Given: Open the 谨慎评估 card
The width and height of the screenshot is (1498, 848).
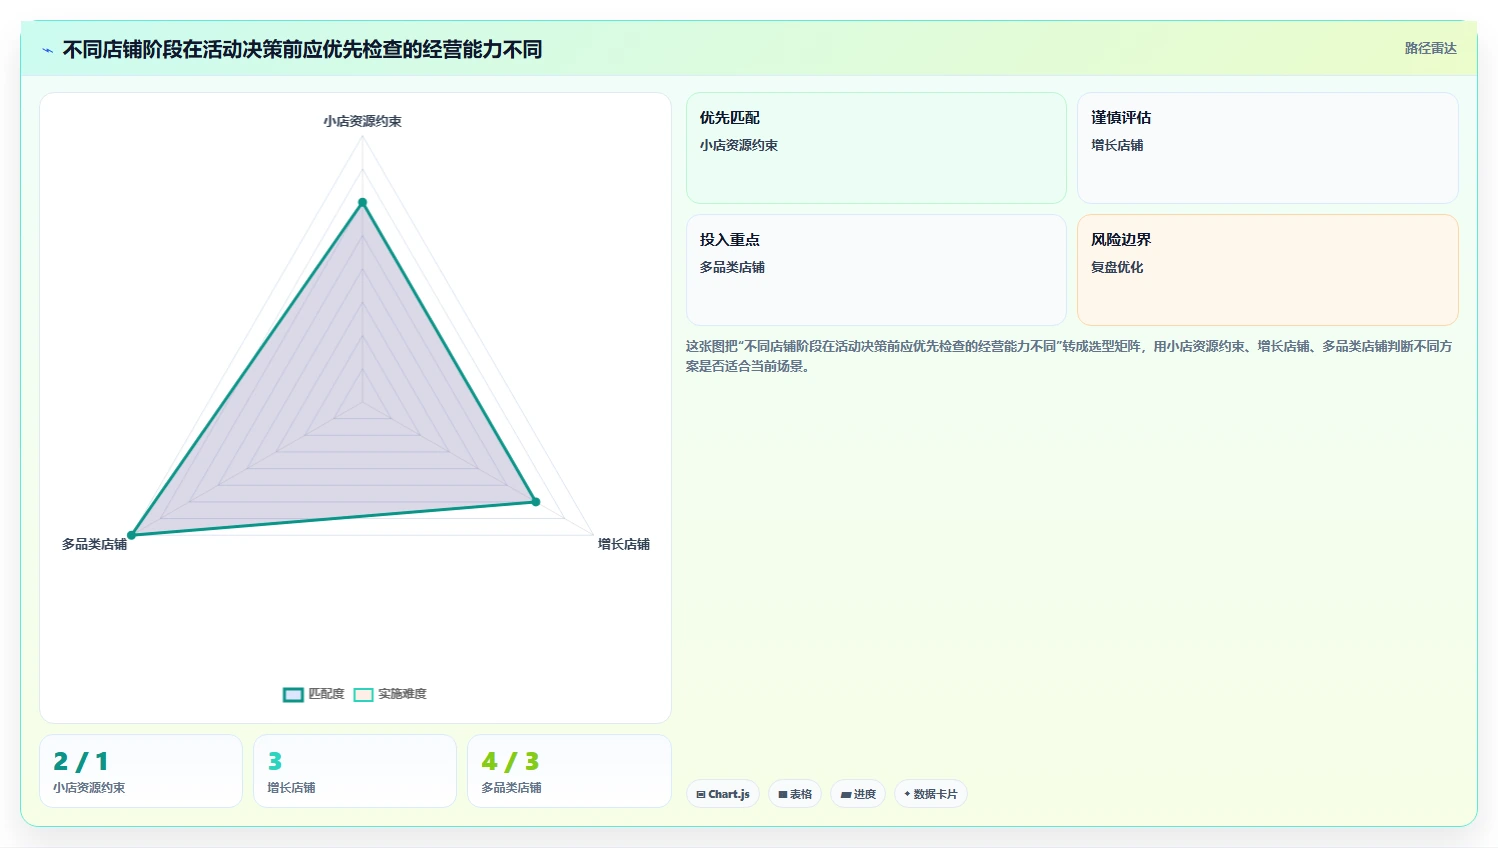Looking at the screenshot, I should click(x=1267, y=148).
